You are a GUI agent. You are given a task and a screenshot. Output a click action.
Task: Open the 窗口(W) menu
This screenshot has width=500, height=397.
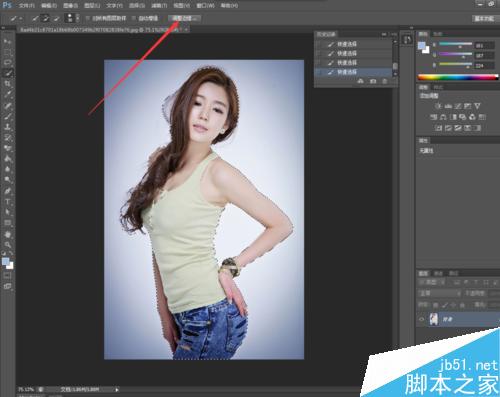[x=205, y=6]
